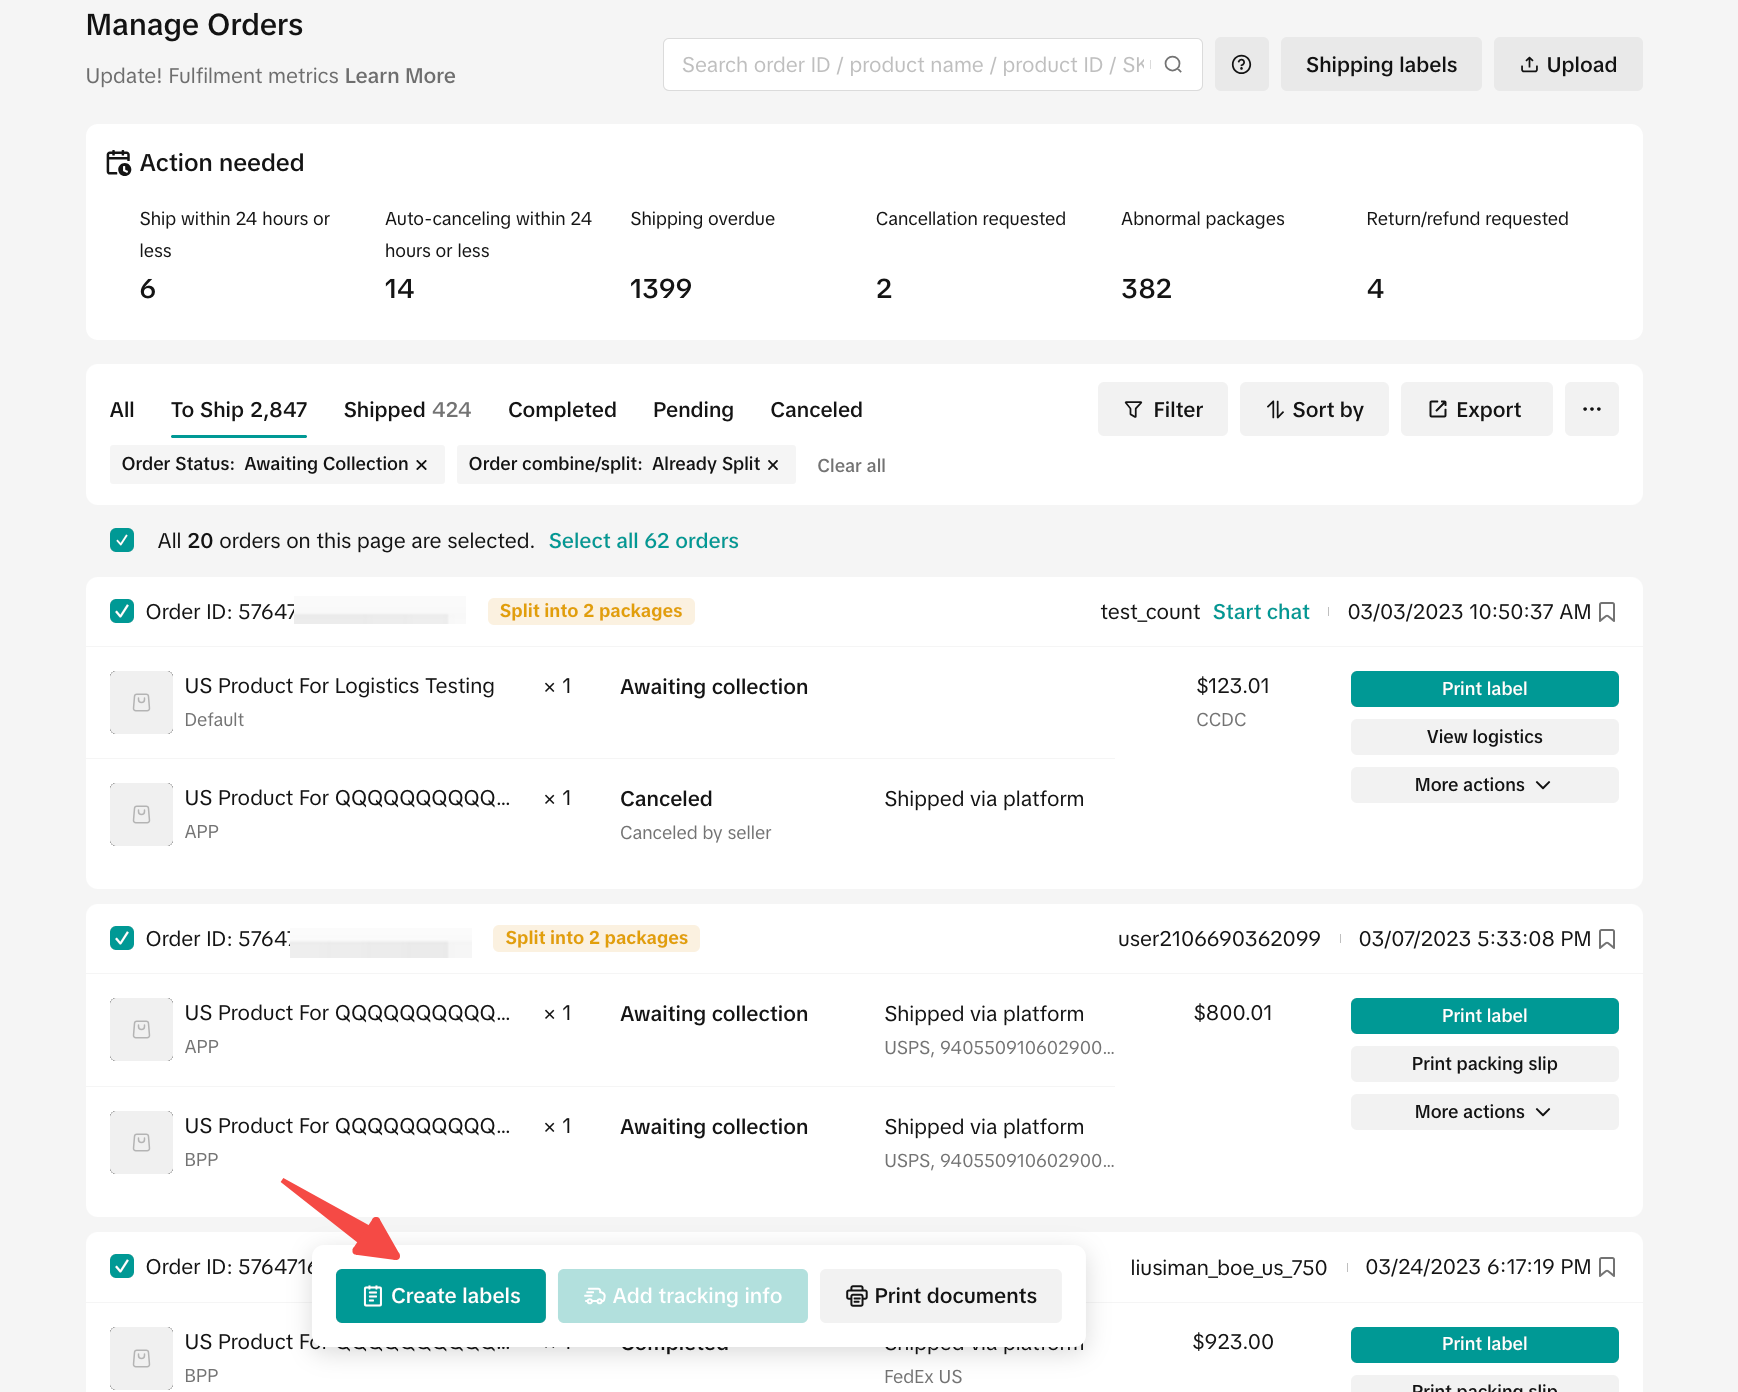Switch to the Shipped tab
1738x1392 pixels.
pos(406,410)
